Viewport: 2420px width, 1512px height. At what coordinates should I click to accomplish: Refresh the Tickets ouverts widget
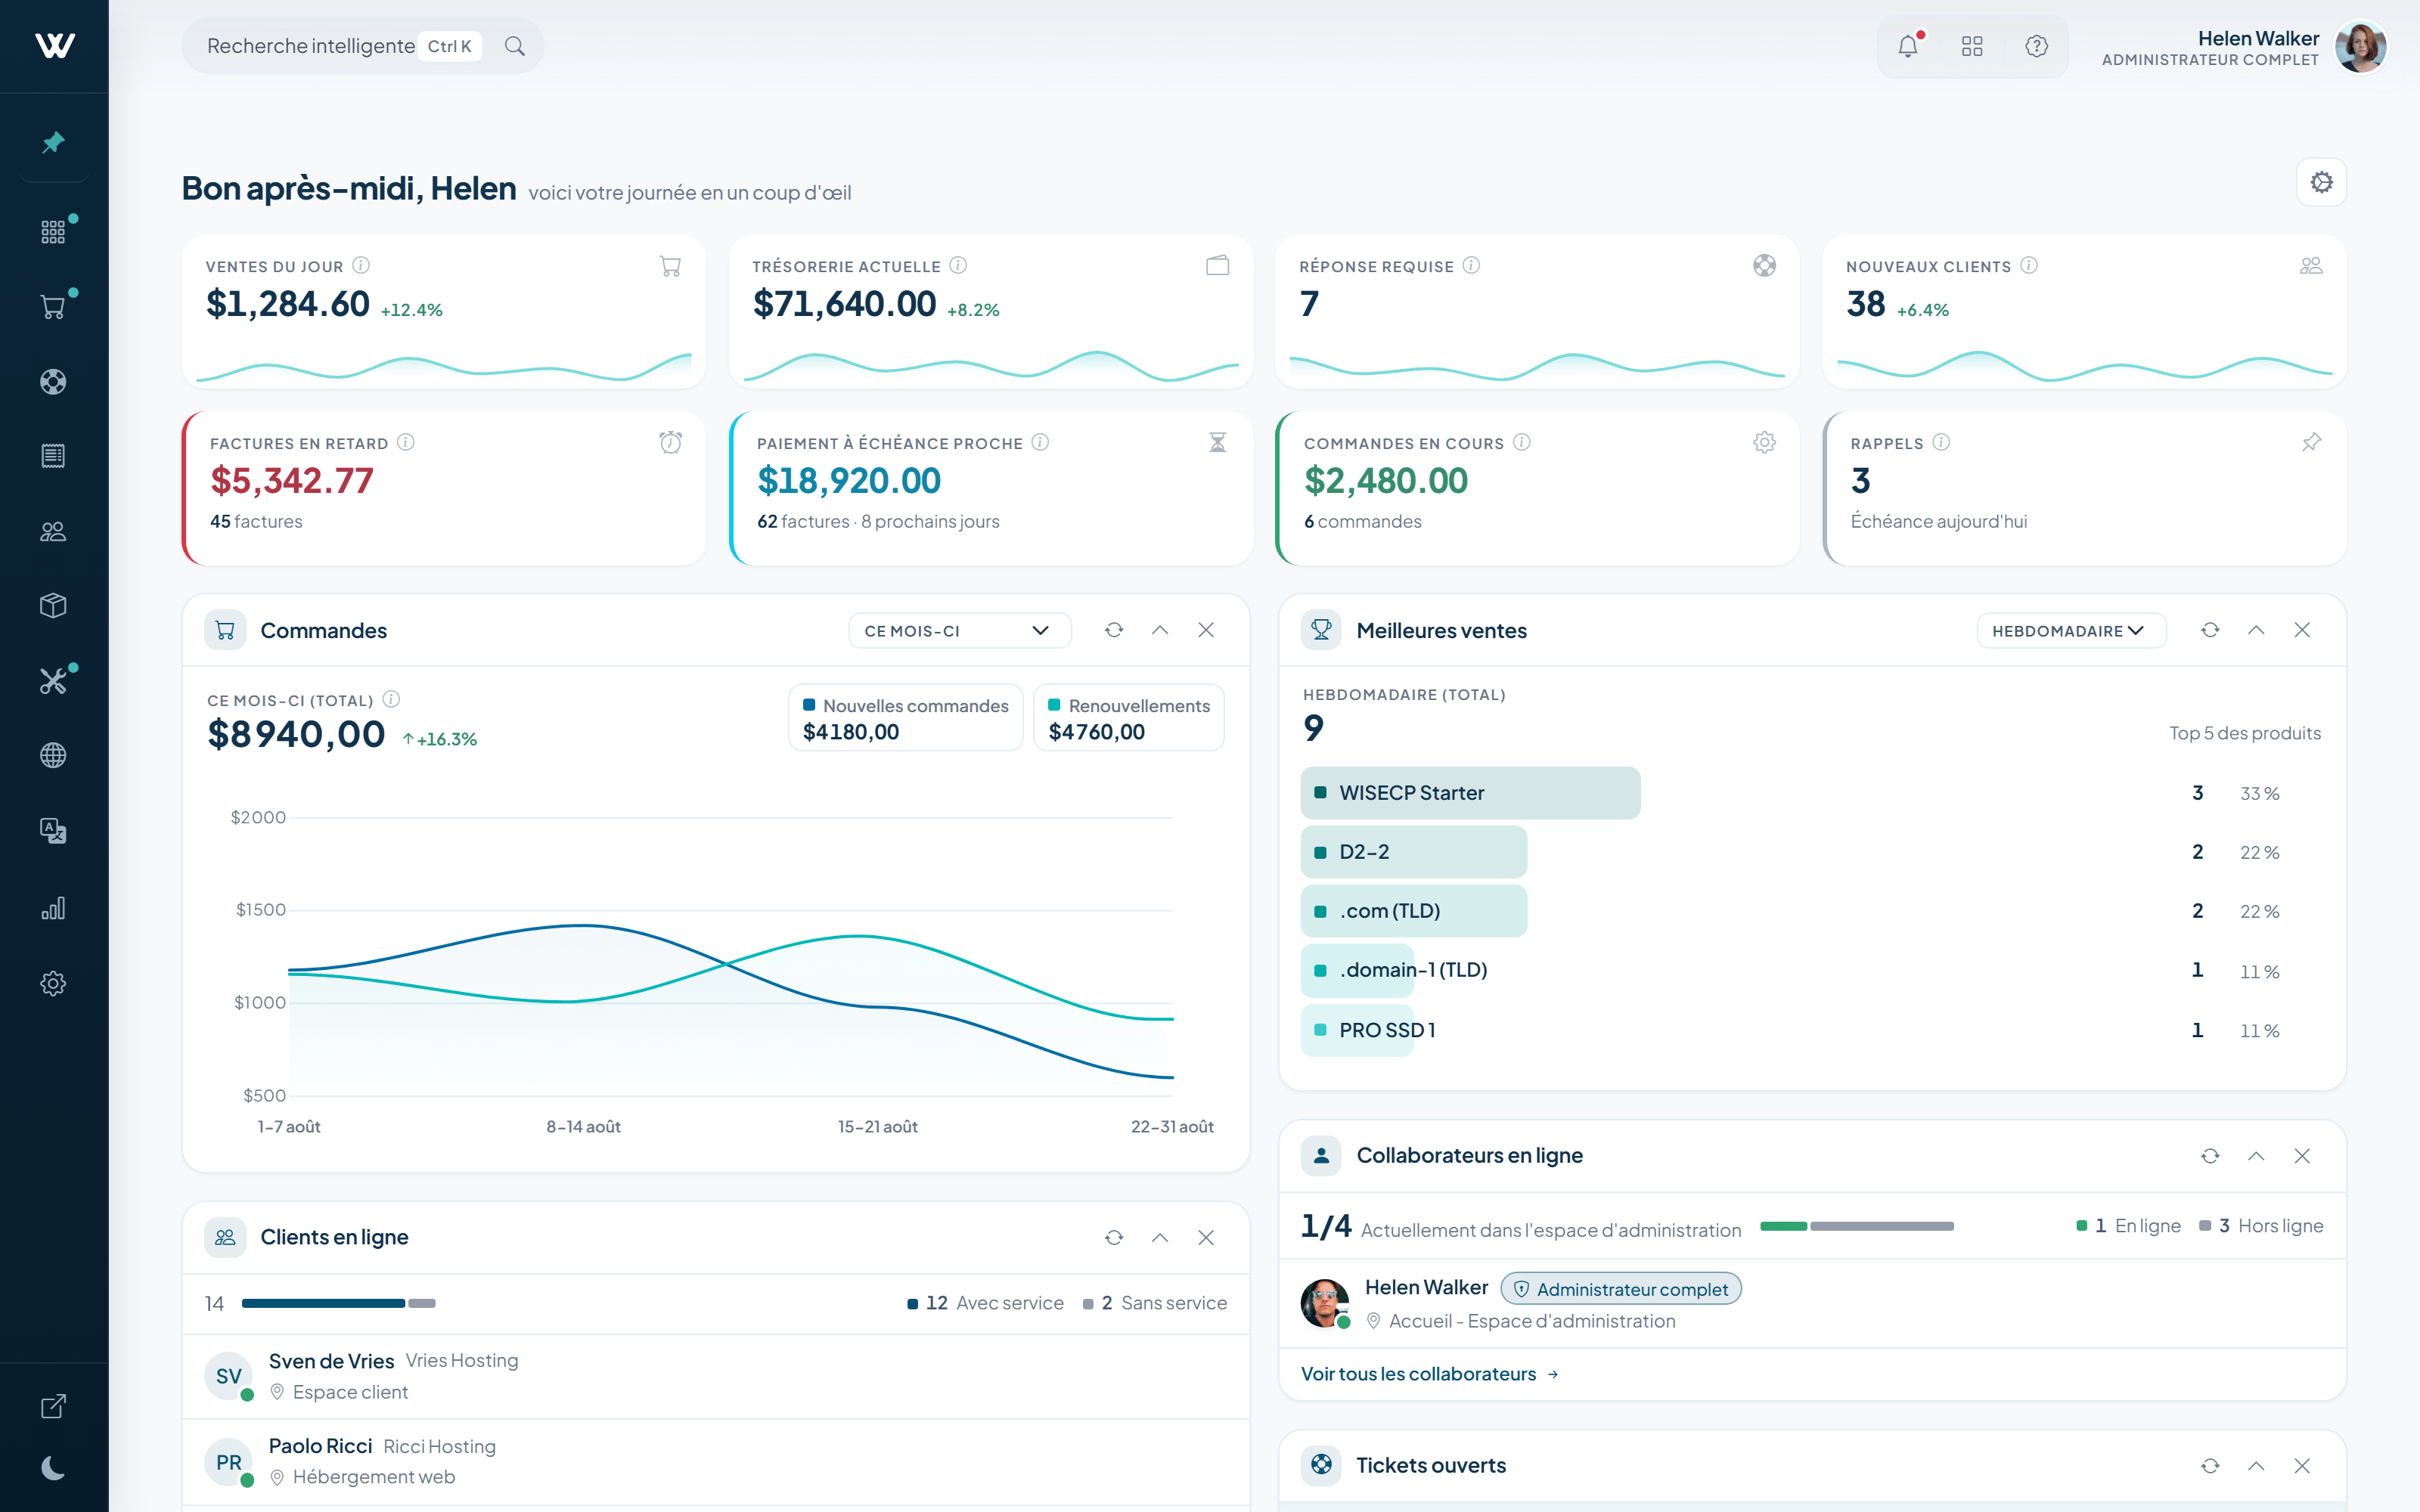[x=2210, y=1466]
